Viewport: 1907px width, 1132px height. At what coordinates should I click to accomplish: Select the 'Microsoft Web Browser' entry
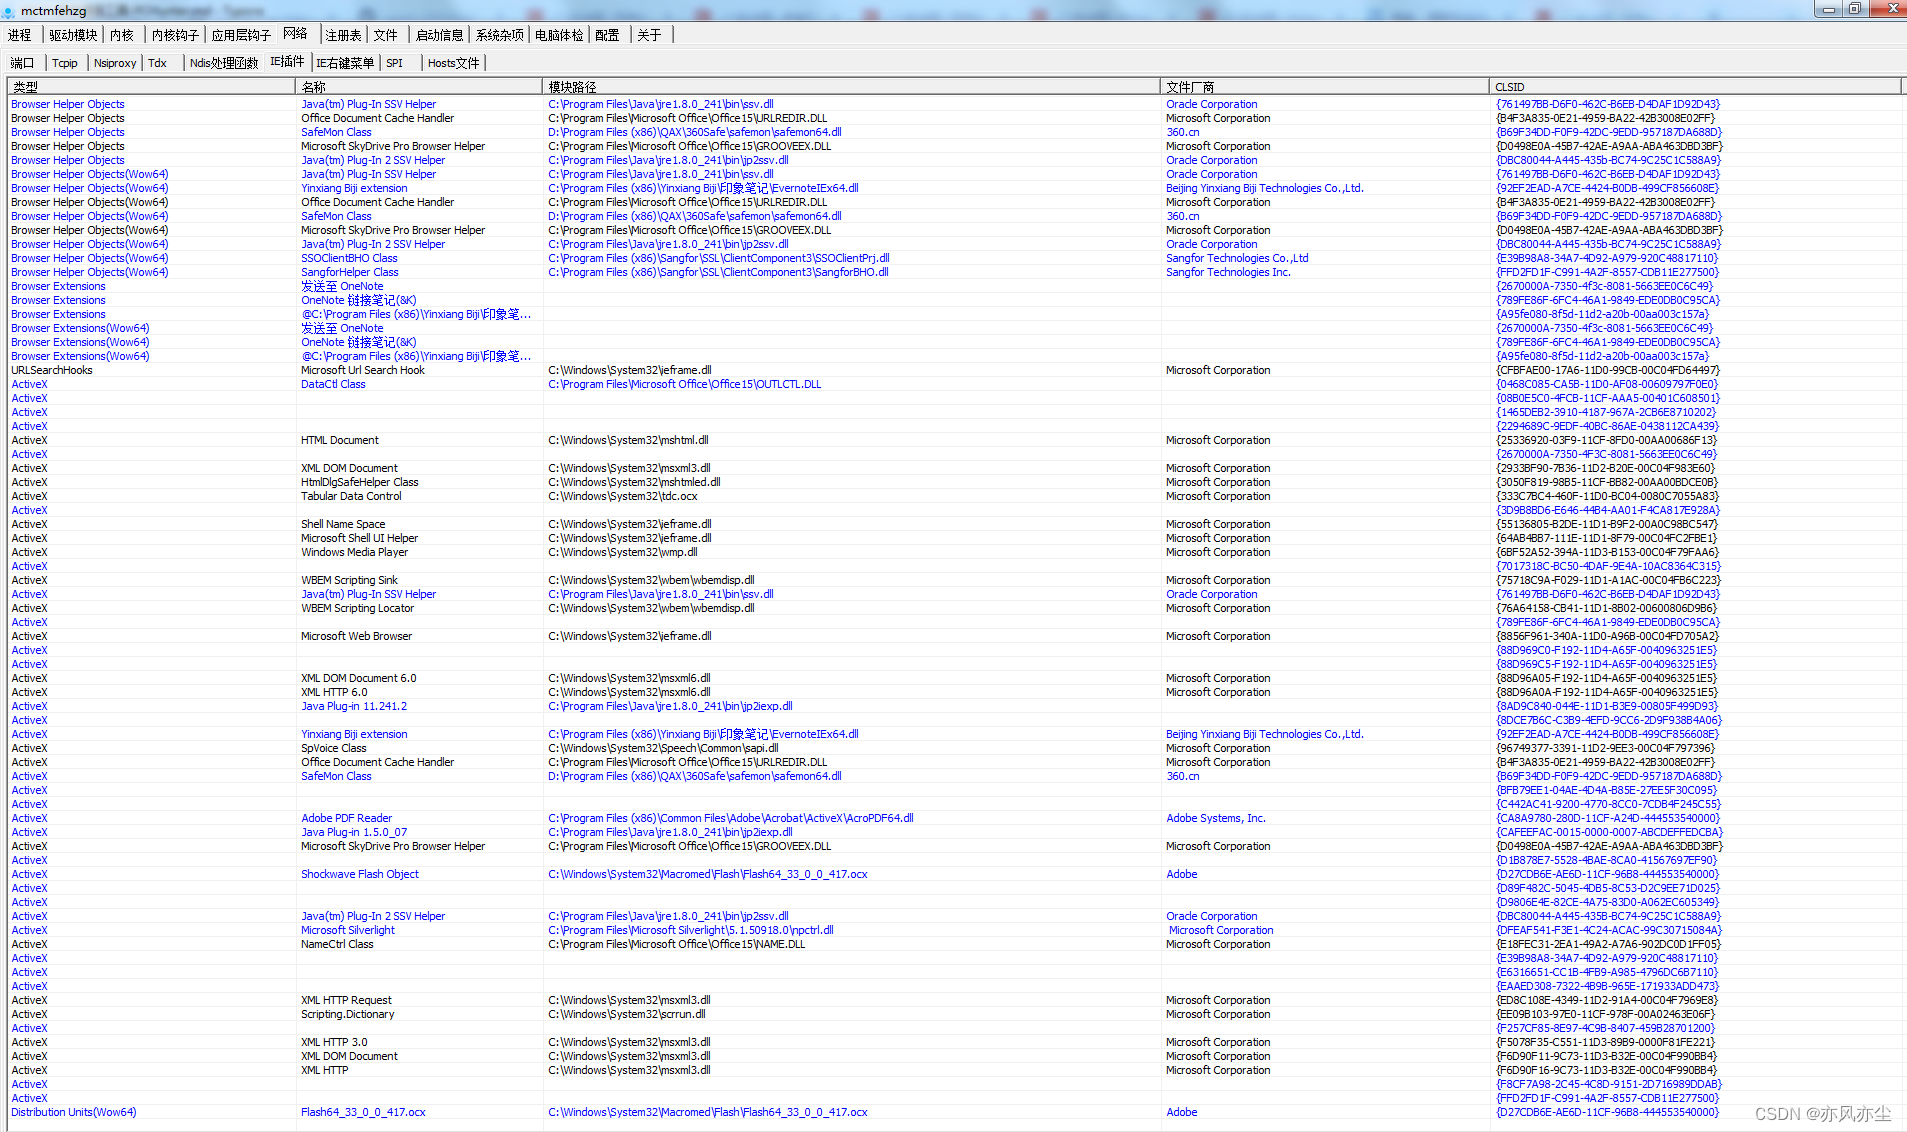(356, 636)
